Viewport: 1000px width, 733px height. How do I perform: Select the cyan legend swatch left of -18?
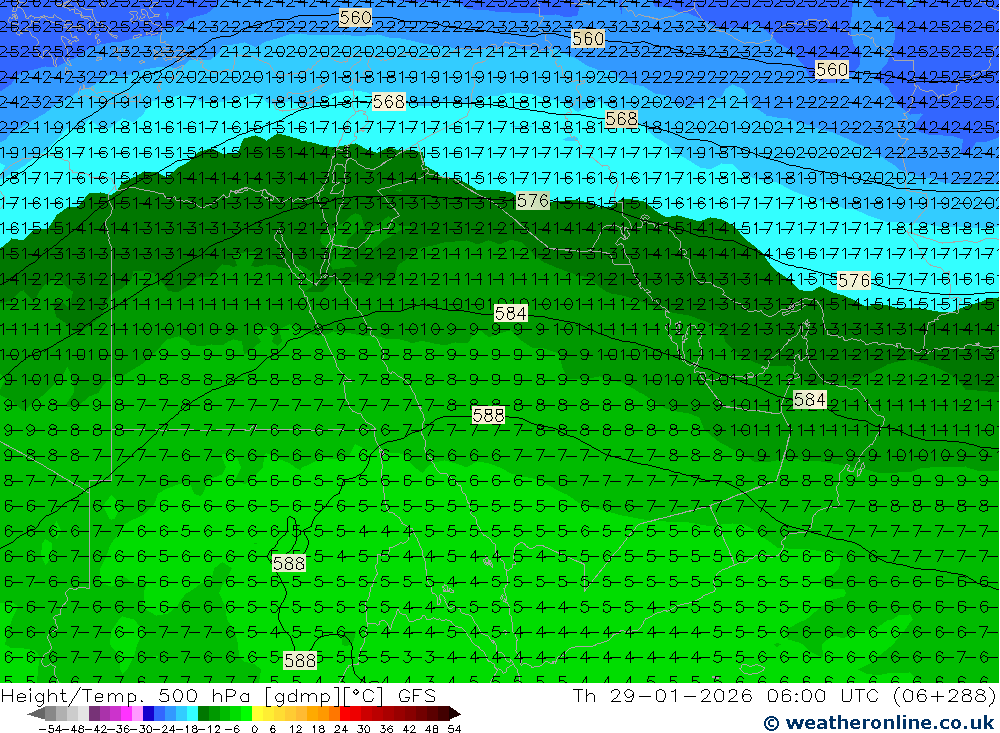point(192,713)
